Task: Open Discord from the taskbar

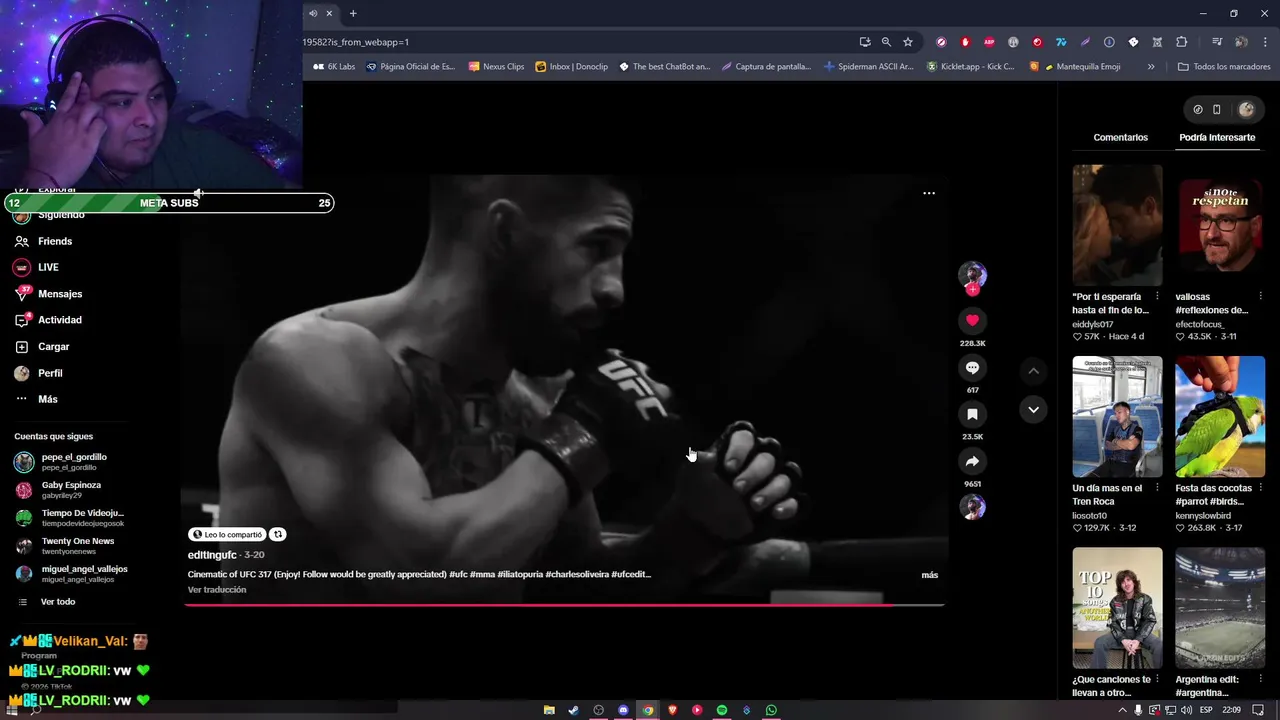Action: click(623, 710)
